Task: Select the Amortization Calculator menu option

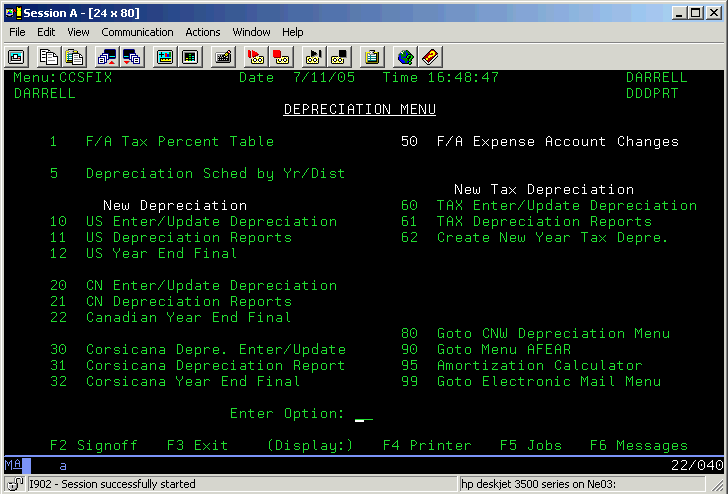Action: pos(539,365)
